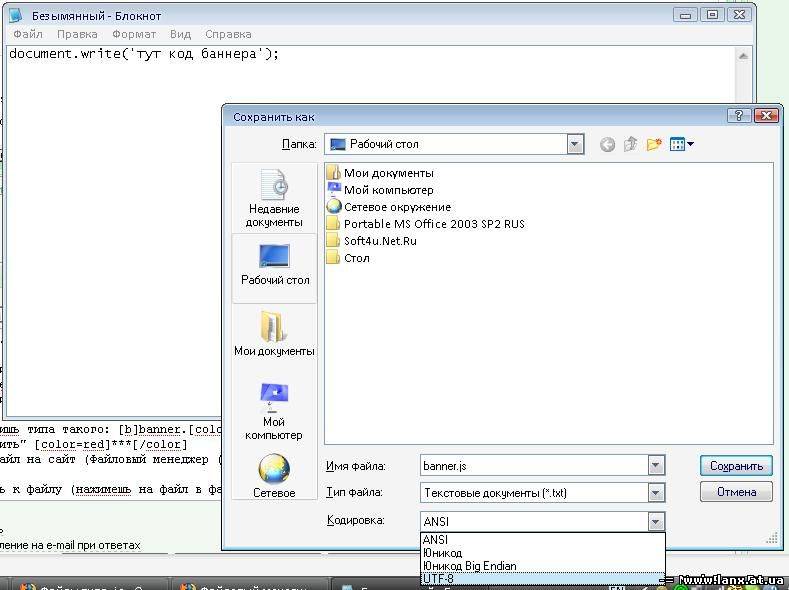Image resolution: width=789 pixels, height=590 pixels.
Task: Expand the Имя файла dropdown arrow
Action: coord(655,466)
